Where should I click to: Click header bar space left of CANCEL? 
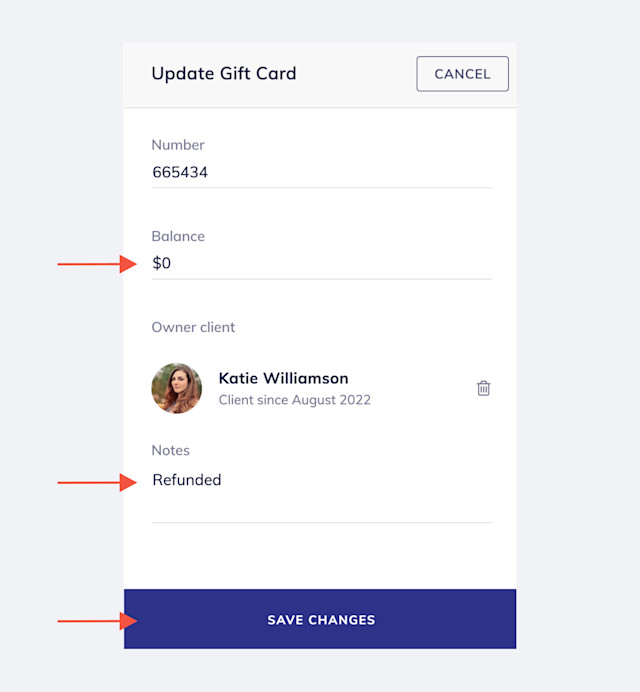point(355,74)
